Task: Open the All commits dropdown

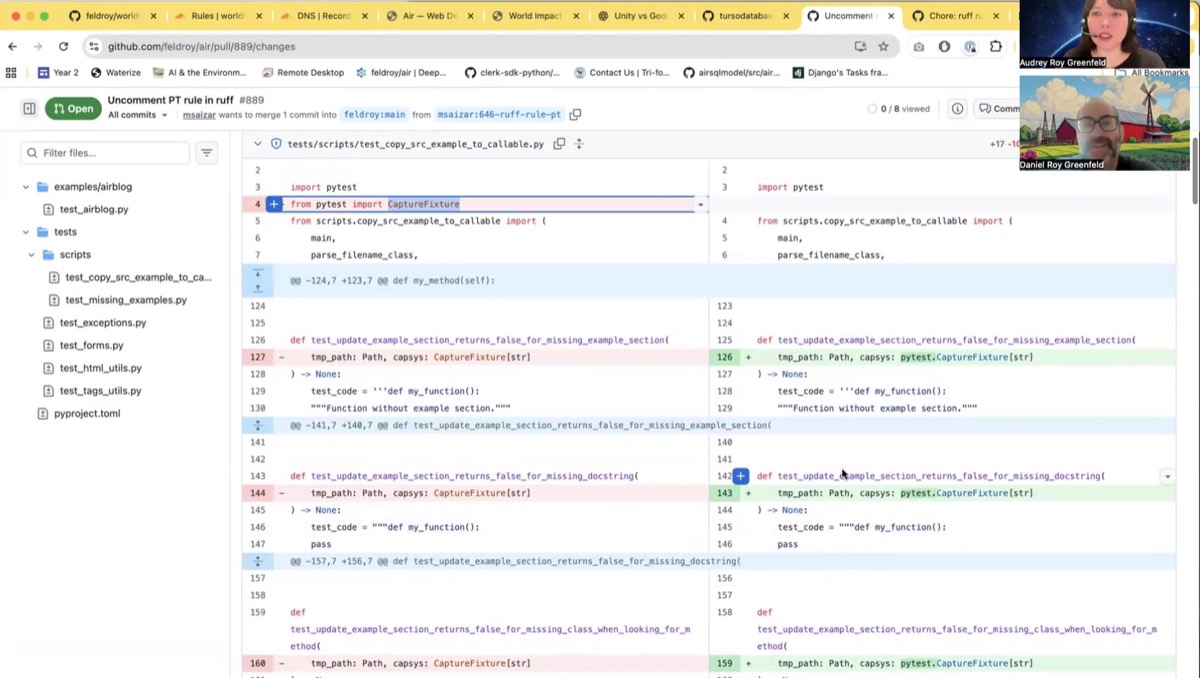Action: tap(137, 115)
